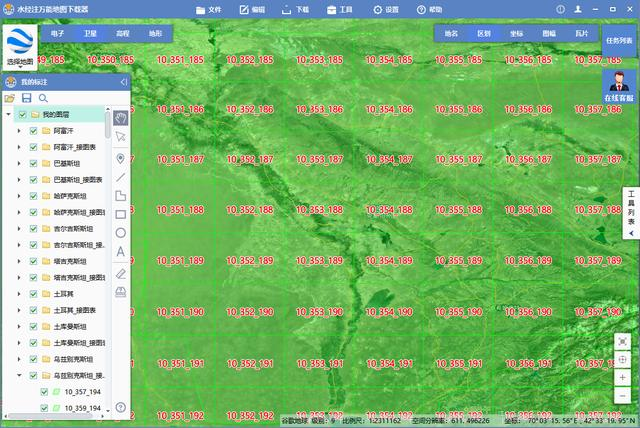Expand the 吉尔吉斯斯坦 folder
The image size is (640, 428).
click(x=19, y=229)
